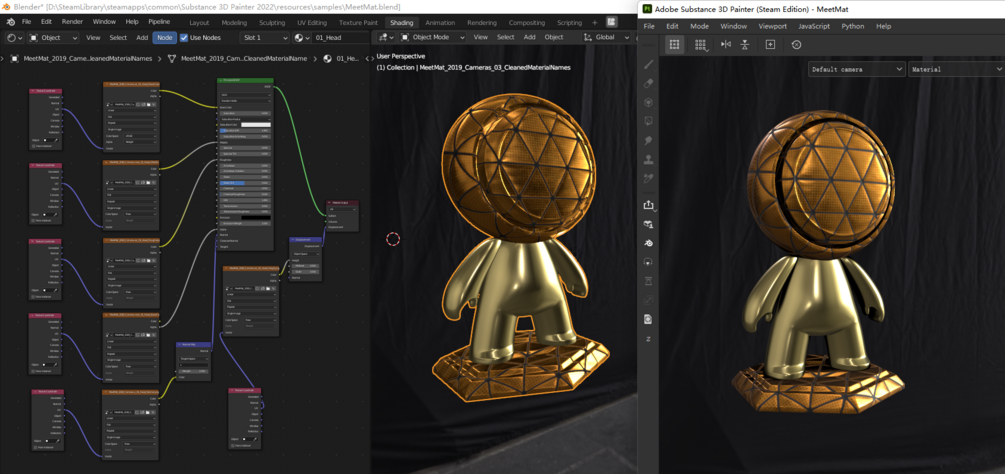
Task: Click the white Subsurface Color swatch on Principled BSDF
Action: point(256,124)
